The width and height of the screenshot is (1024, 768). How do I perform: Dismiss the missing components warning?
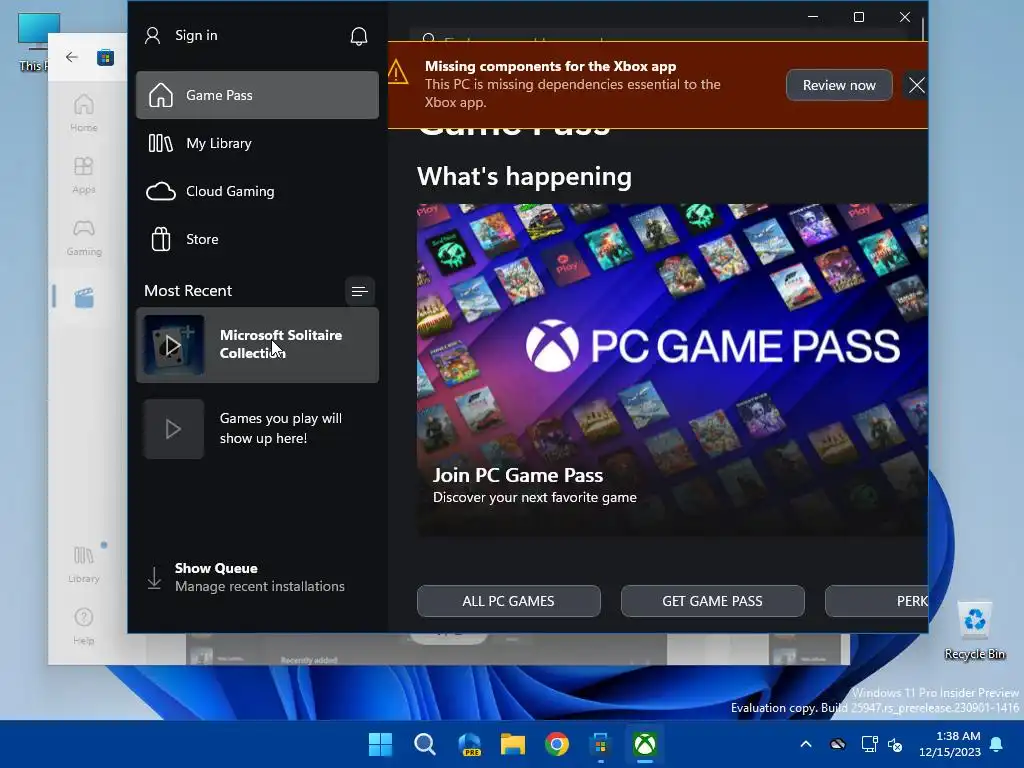[916, 85]
